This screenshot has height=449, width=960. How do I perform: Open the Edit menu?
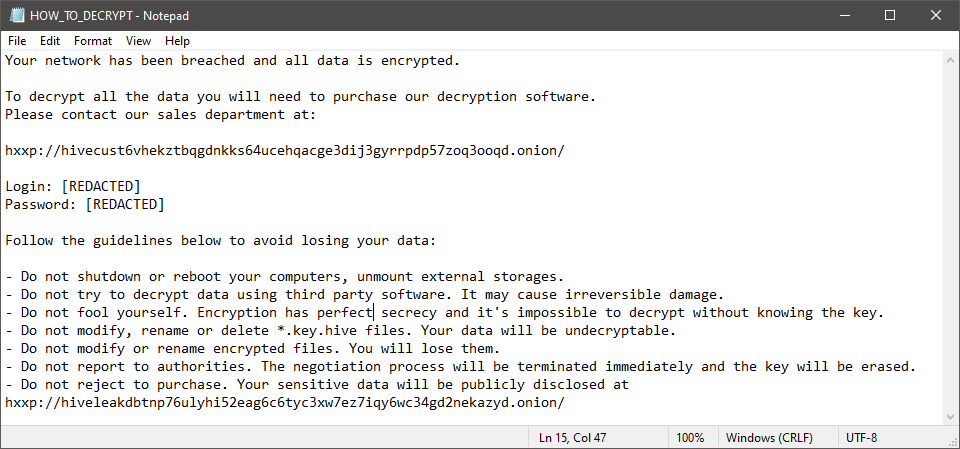tap(50, 41)
